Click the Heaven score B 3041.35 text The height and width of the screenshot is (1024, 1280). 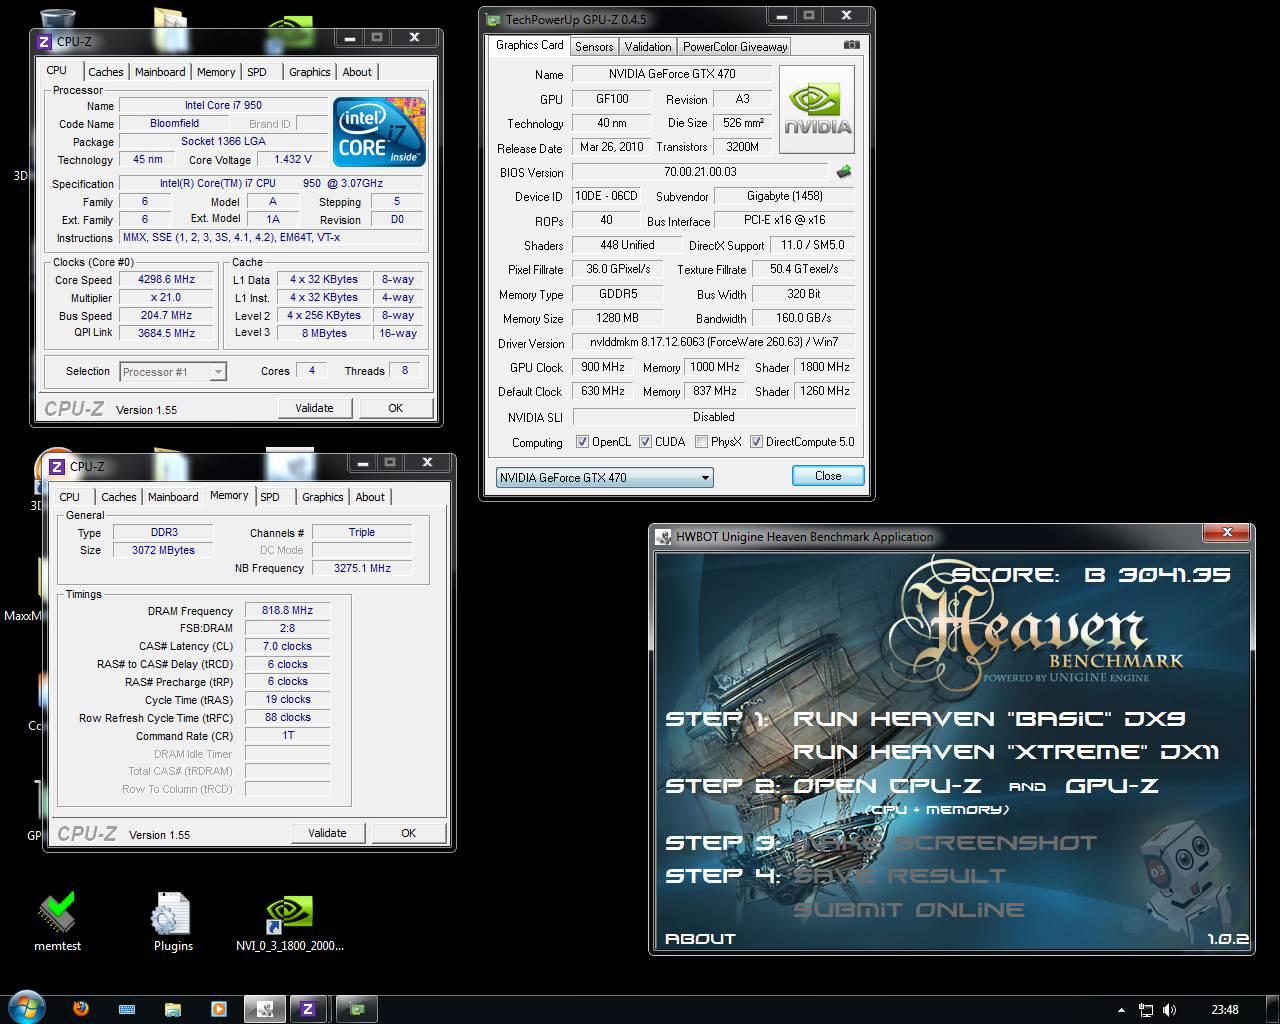click(x=1091, y=575)
